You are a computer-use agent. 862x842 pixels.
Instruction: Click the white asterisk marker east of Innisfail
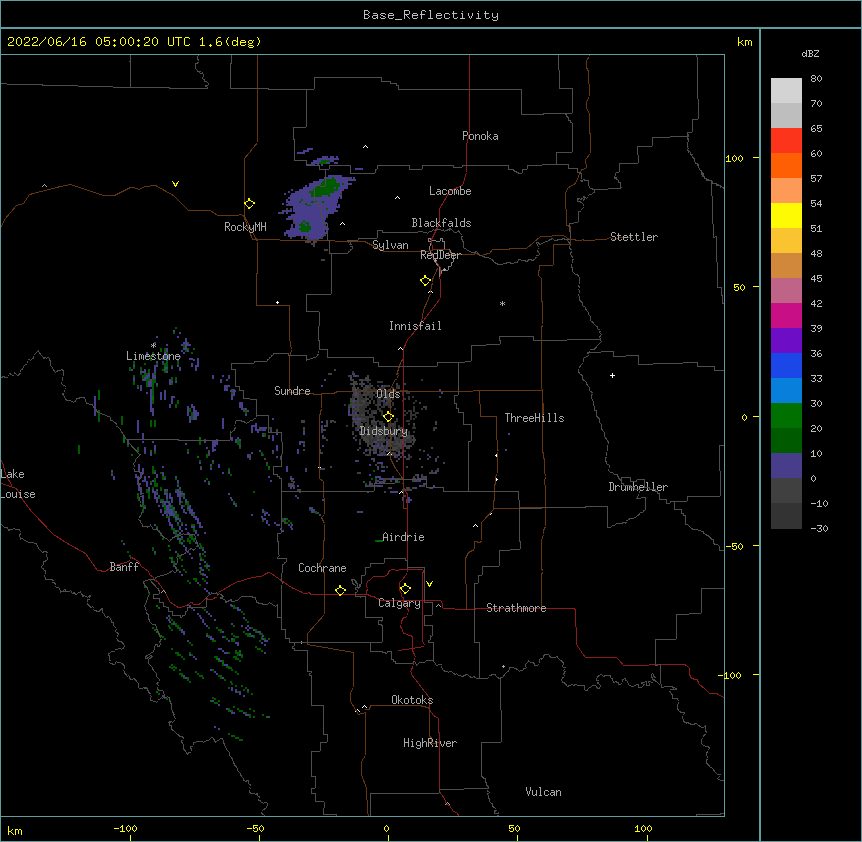tap(502, 303)
